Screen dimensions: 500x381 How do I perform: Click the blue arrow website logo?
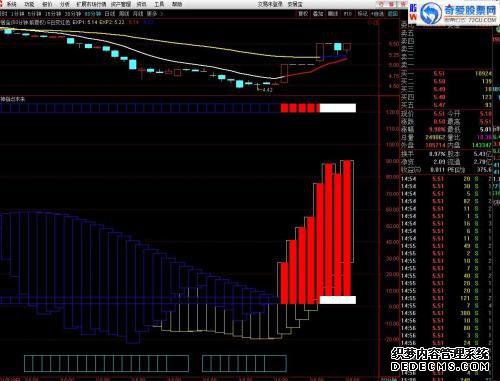coord(430,14)
